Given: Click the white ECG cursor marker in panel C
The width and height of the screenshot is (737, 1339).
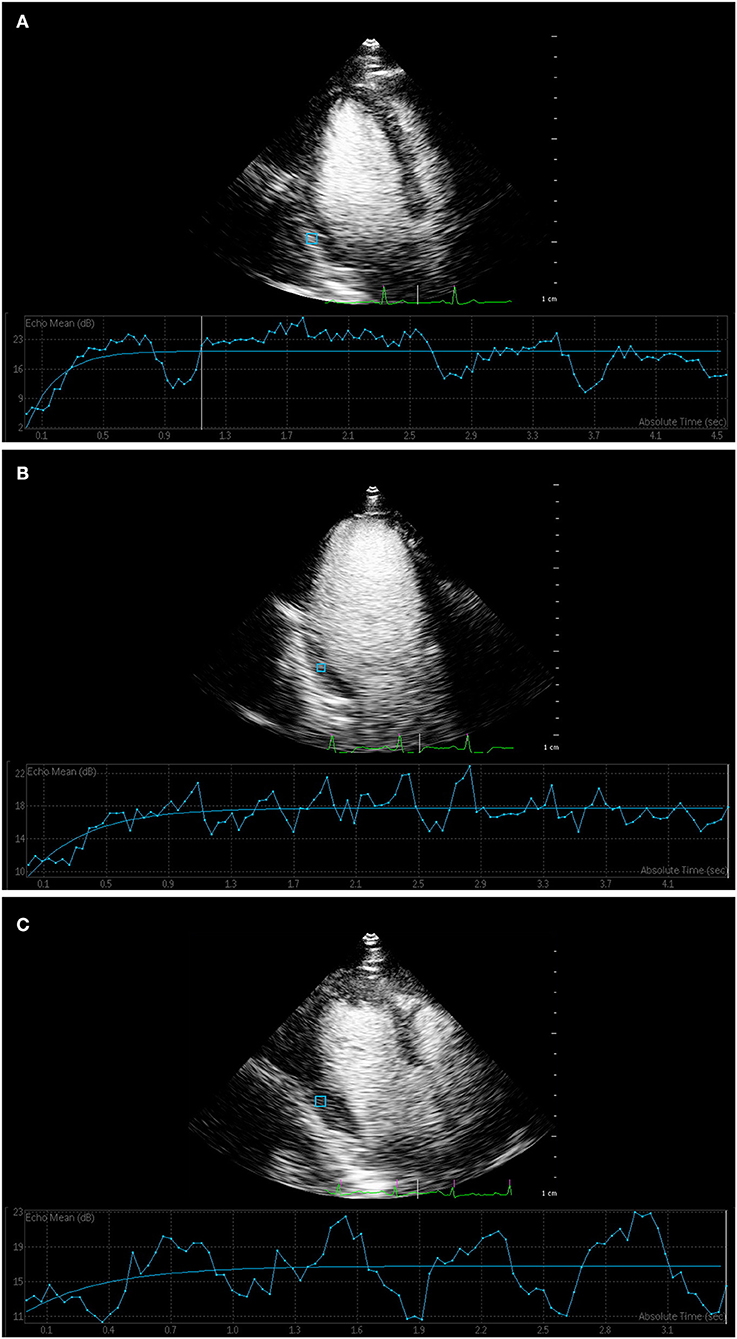Looking at the screenshot, I should point(418,1188).
